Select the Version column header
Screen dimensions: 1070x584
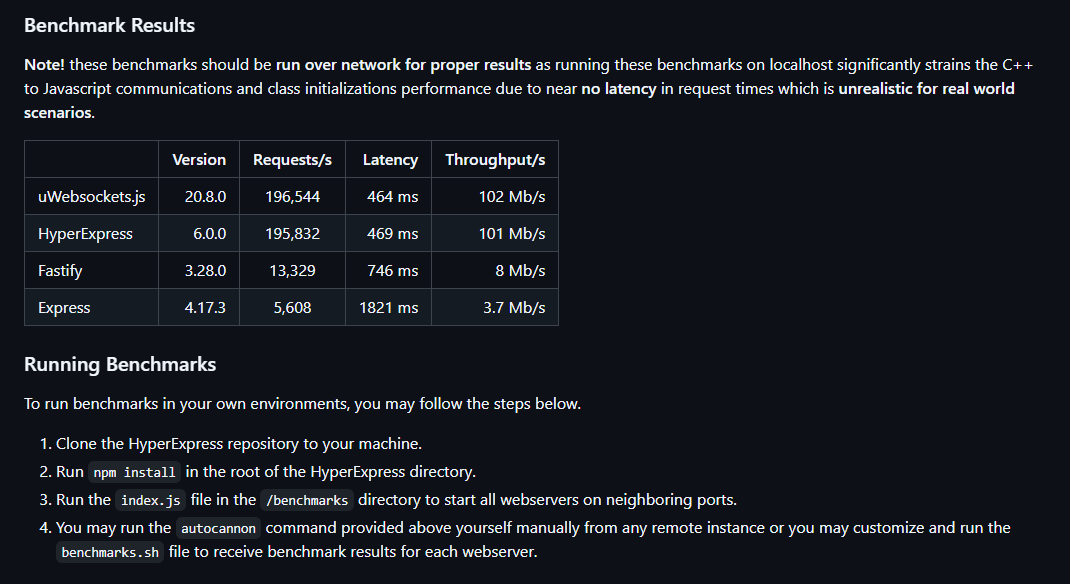coord(199,160)
